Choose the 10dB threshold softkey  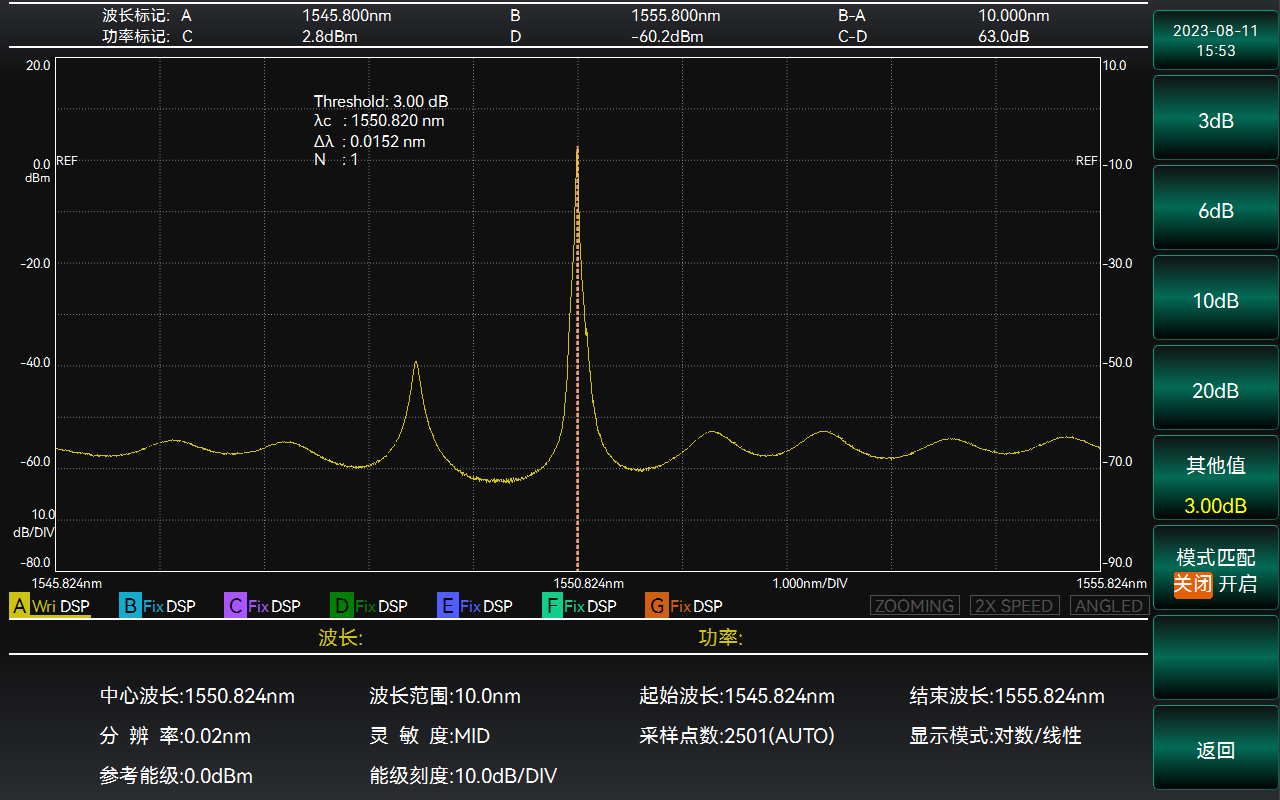(1215, 301)
